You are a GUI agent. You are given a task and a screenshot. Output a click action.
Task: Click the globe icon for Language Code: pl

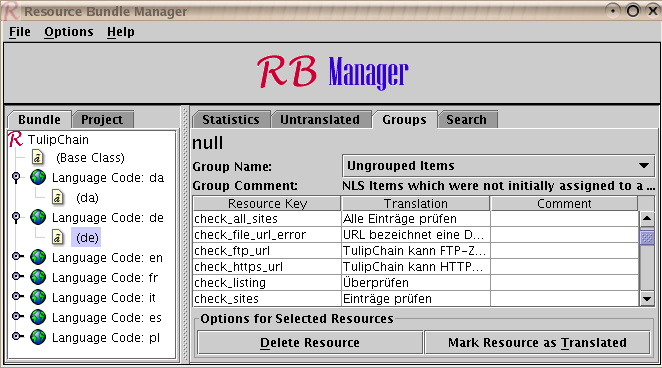click(x=38, y=337)
